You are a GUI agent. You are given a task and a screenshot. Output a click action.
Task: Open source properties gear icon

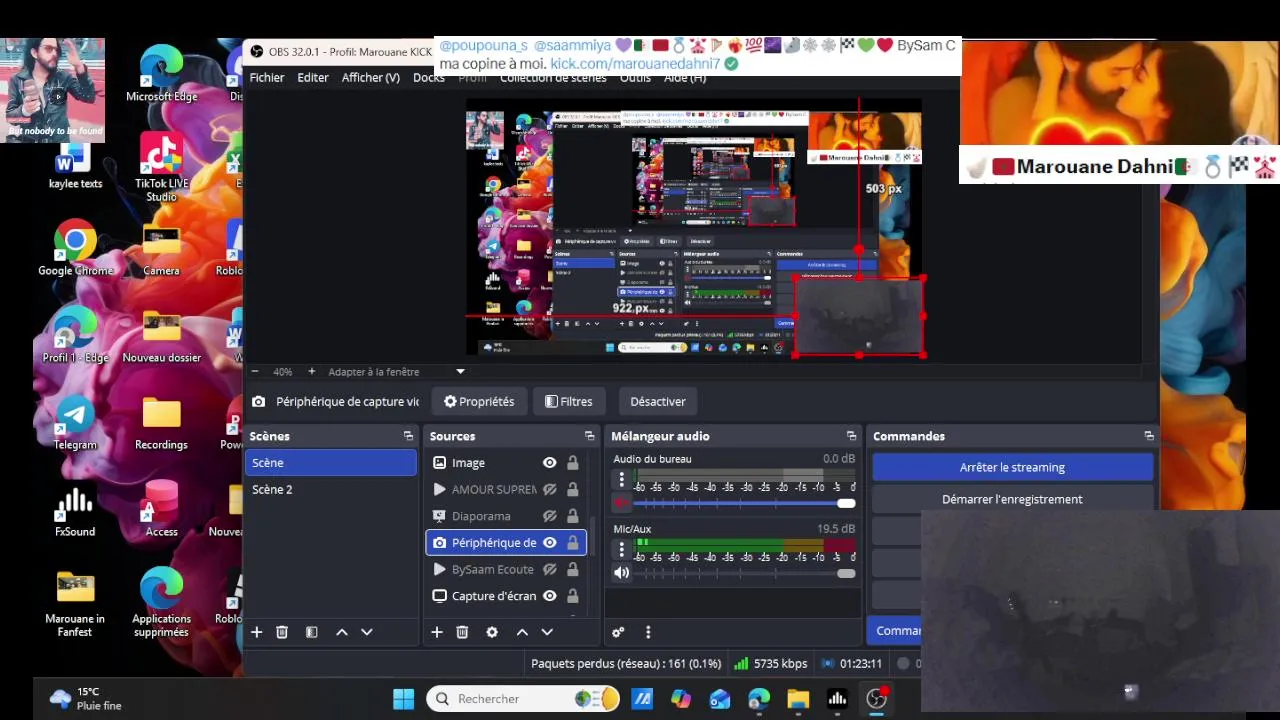coord(492,632)
